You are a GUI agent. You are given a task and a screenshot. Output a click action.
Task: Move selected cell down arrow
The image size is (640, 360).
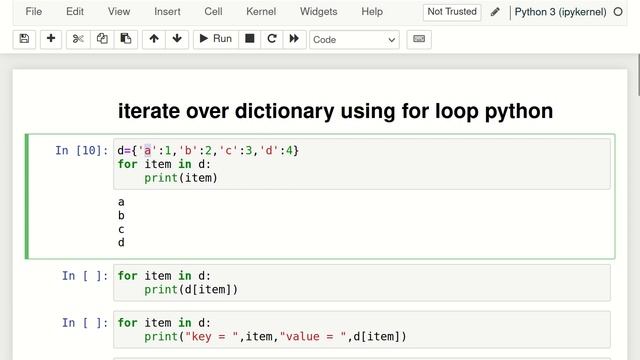(177, 39)
